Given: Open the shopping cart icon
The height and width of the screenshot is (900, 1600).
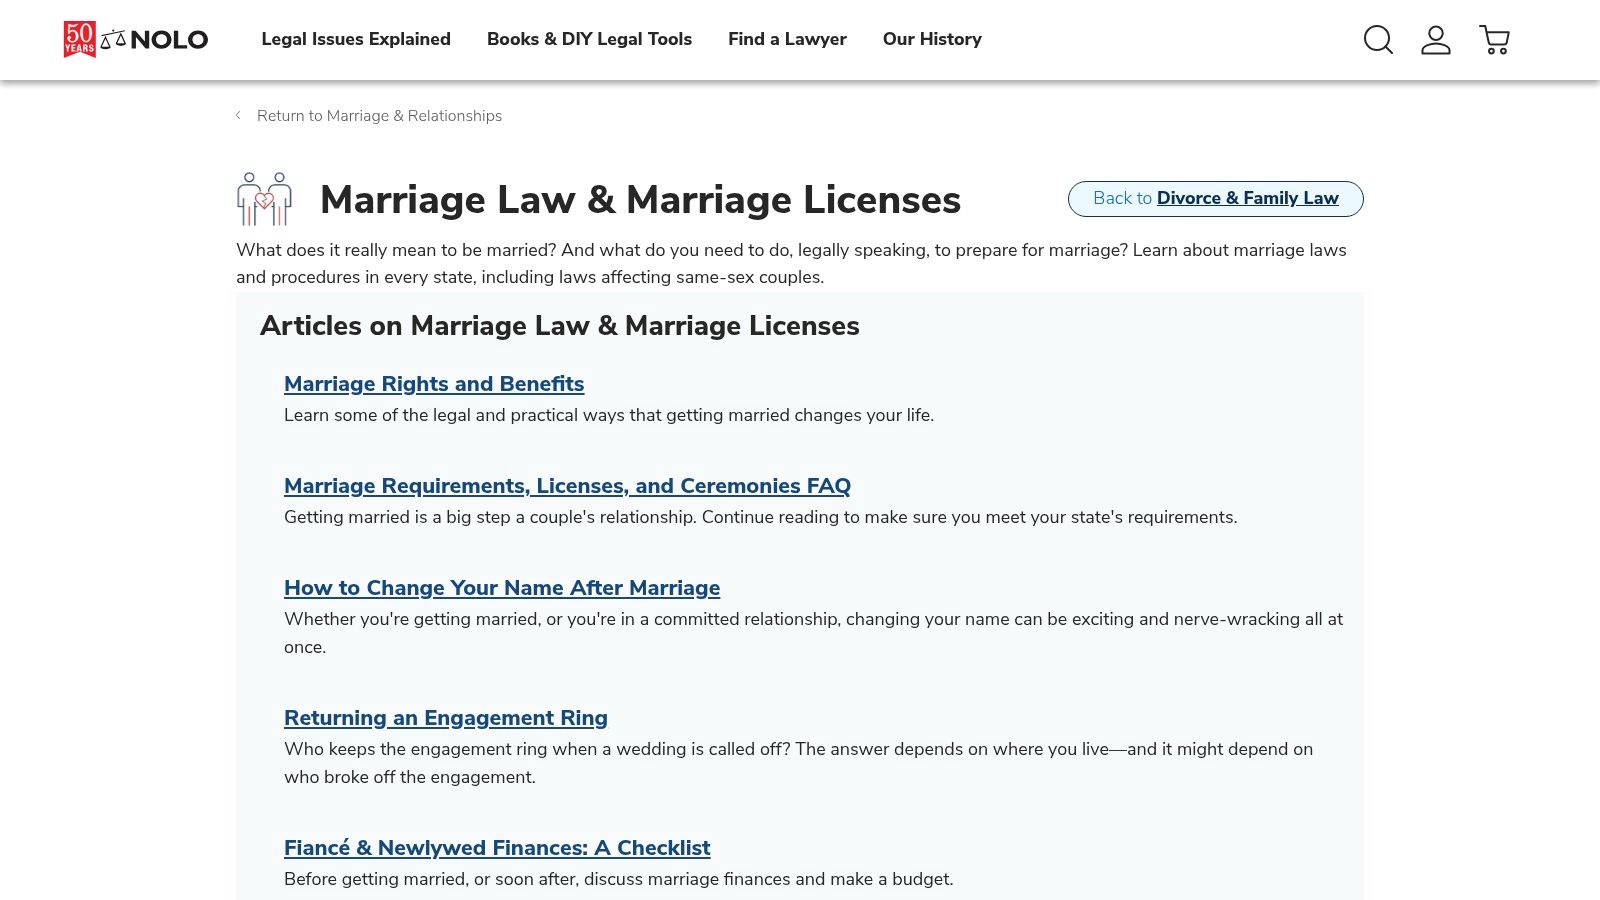Looking at the screenshot, I should pos(1495,39).
